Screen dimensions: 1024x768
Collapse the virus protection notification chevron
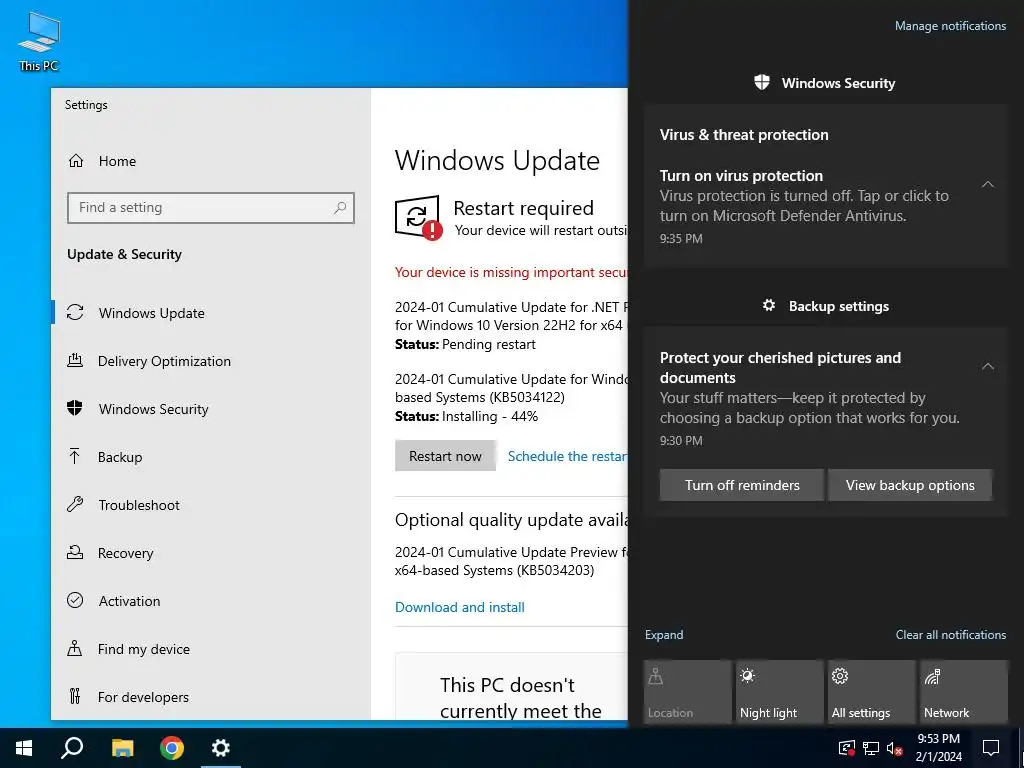[987, 185]
